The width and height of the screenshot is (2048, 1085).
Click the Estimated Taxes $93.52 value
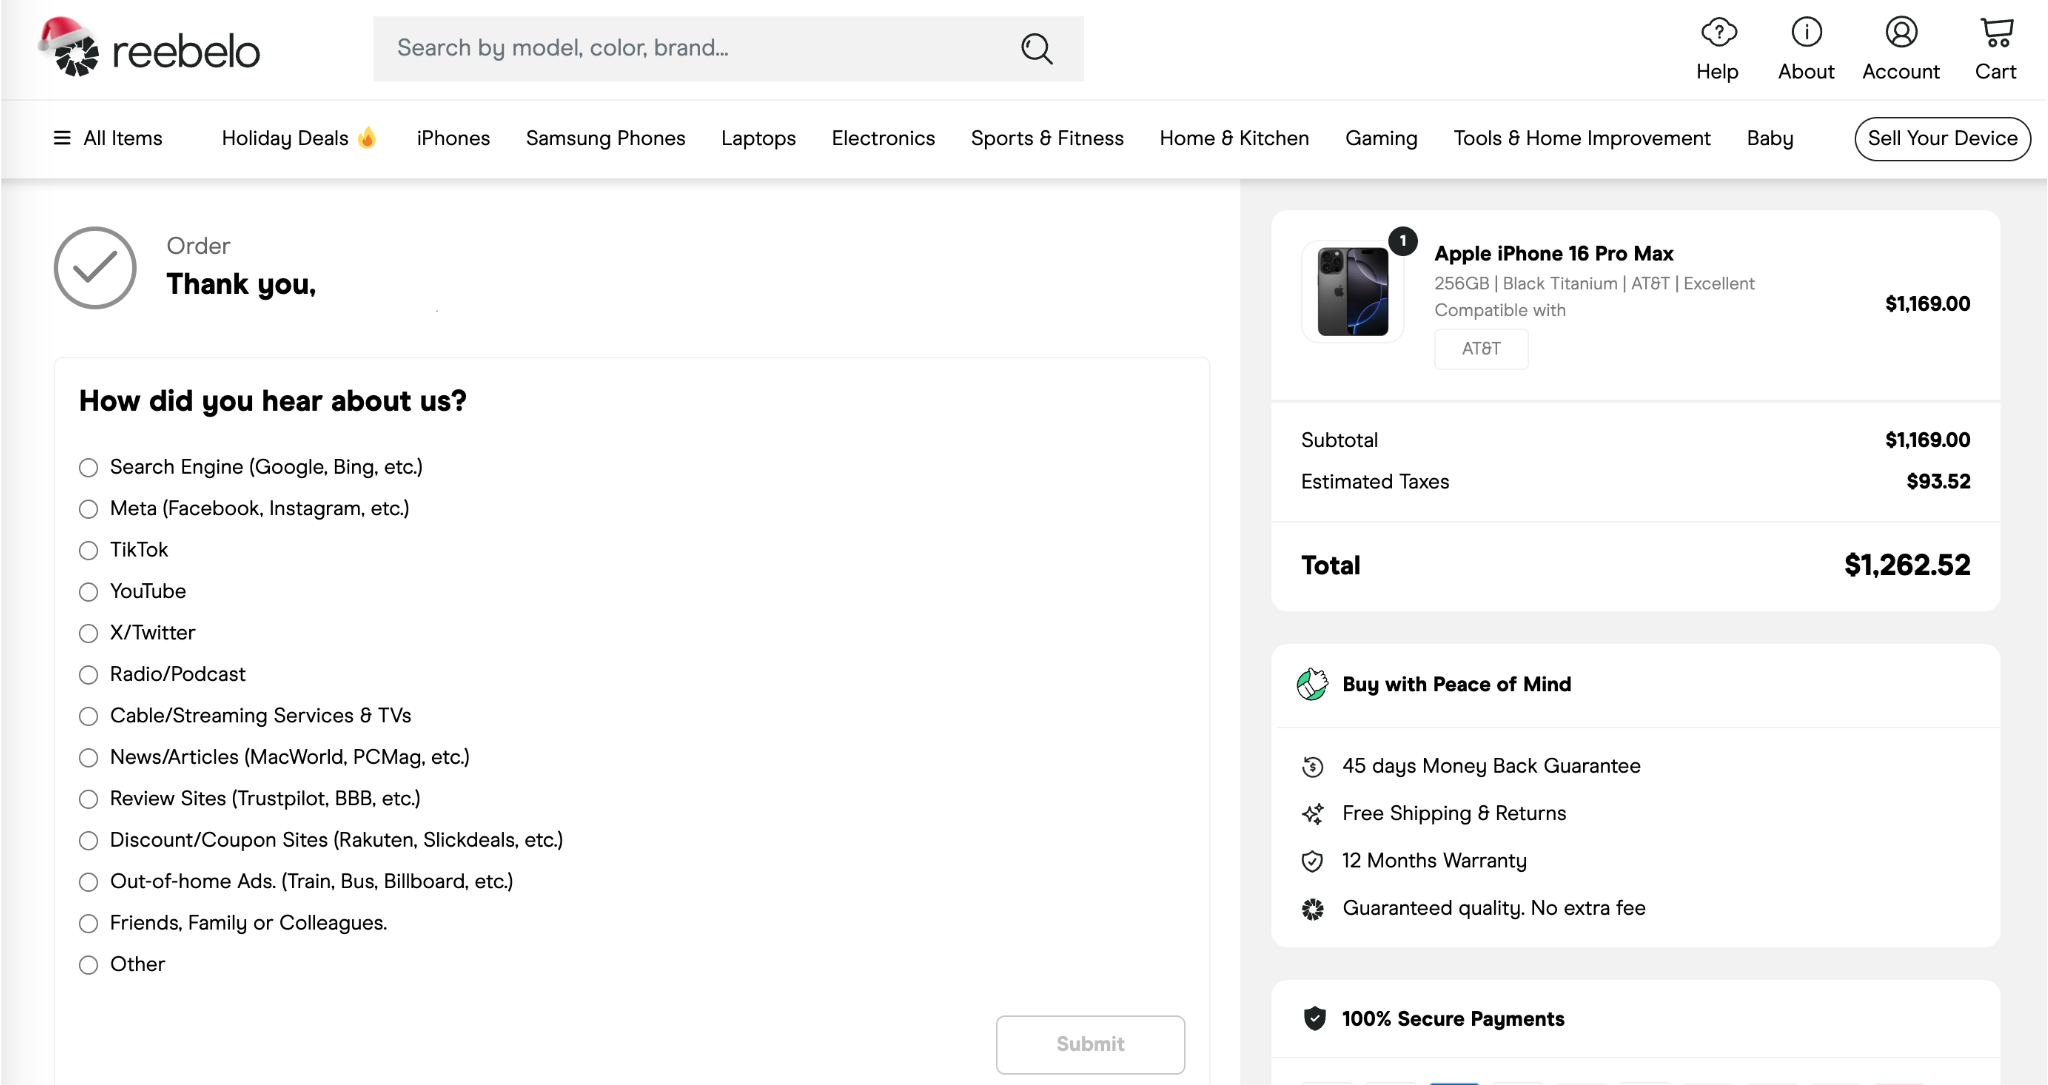1938,482
